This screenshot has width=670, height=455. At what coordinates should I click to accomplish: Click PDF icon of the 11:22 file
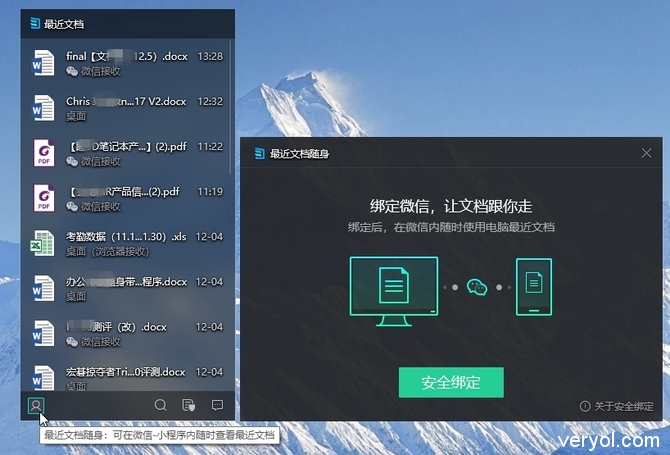click(44, 153)
